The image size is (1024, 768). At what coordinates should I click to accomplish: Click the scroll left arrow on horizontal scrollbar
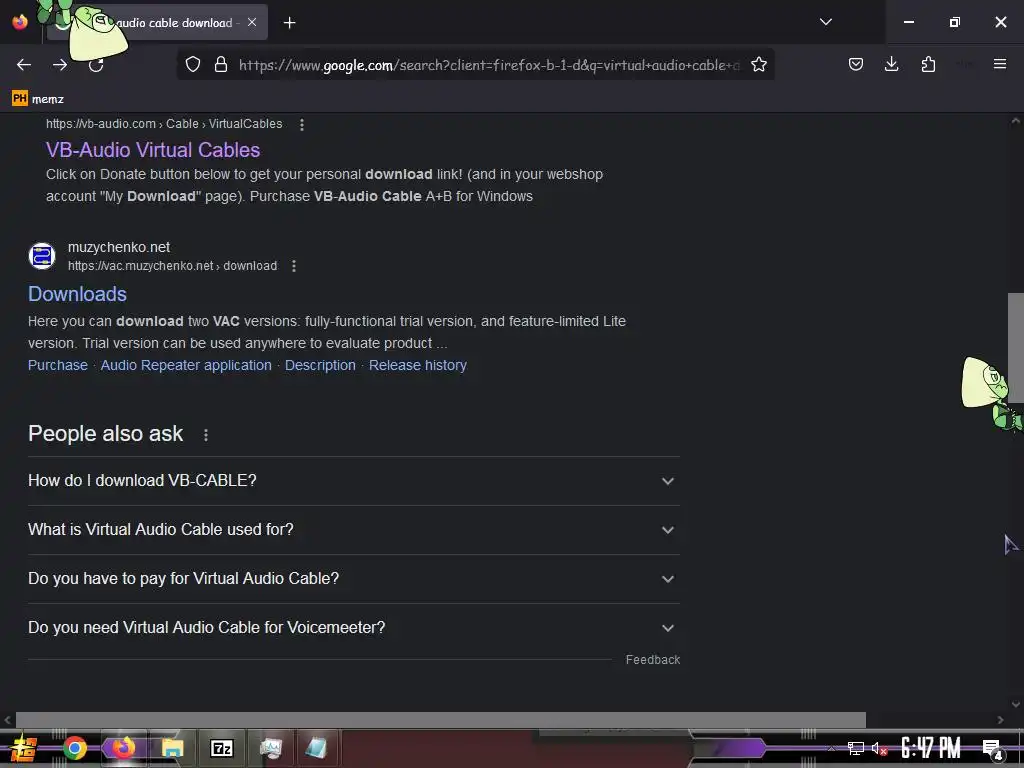pyautogui.click(x=7, y=720)
